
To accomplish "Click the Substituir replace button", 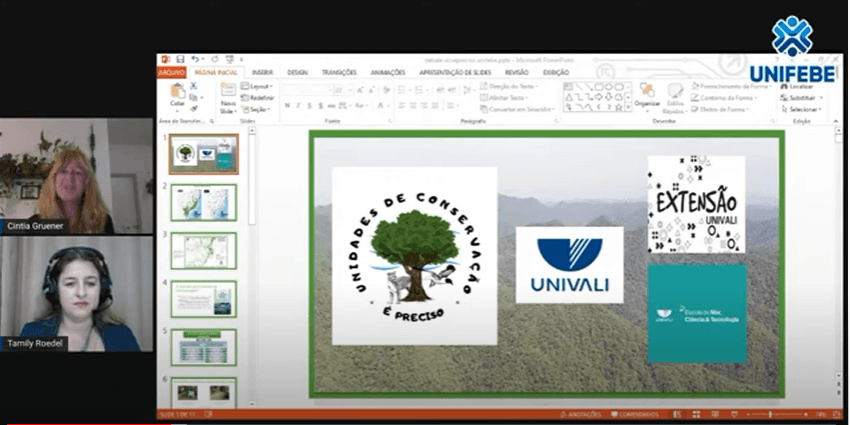I will [802, 98].
